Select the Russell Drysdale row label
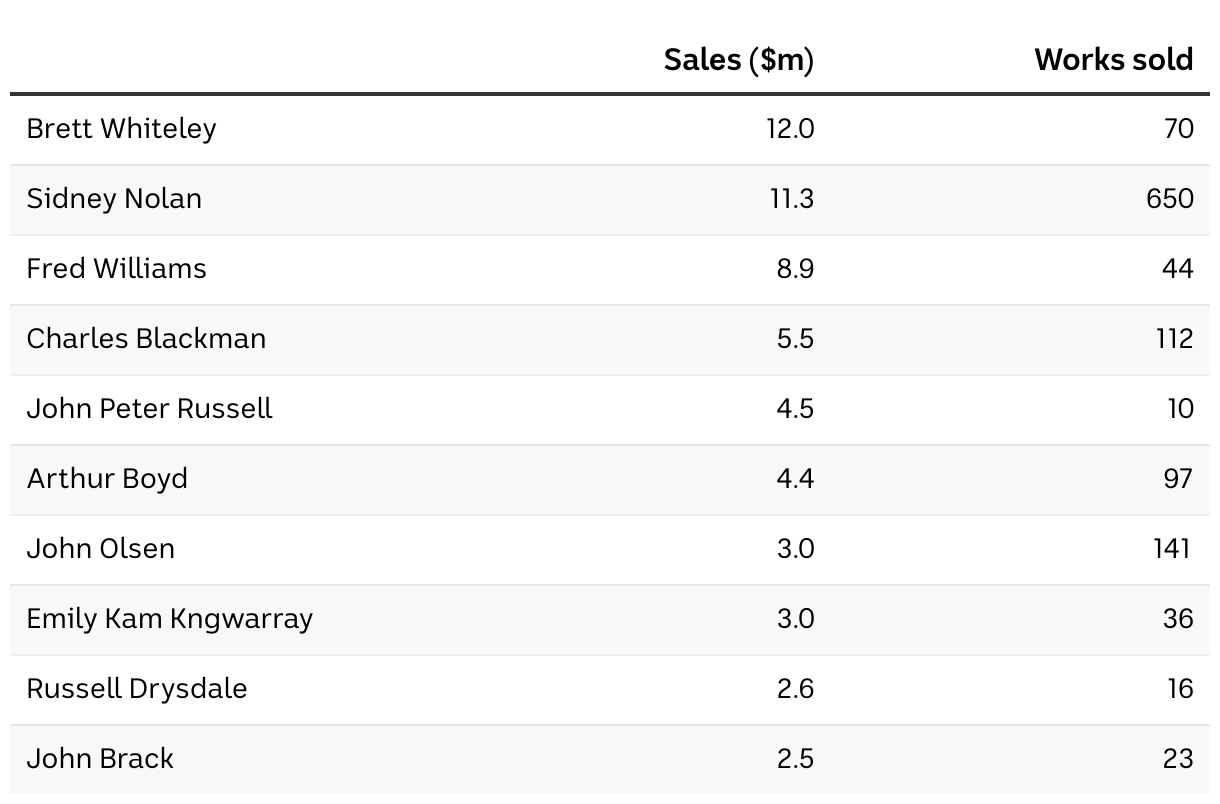Screen dimensions: 1220x804 (x=136, y=689)
